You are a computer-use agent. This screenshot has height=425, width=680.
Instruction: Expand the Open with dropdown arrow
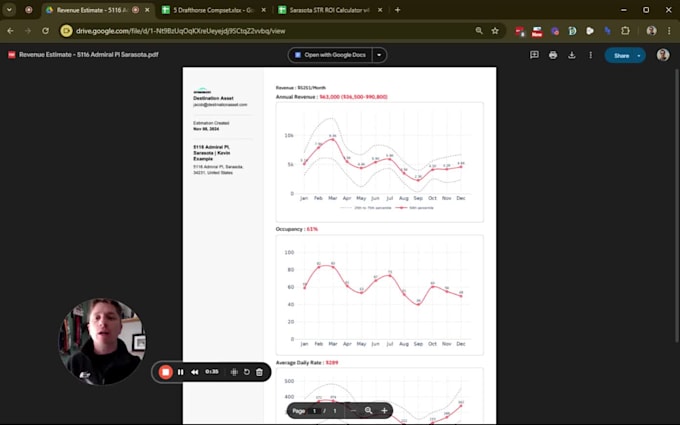pos(379,55)
